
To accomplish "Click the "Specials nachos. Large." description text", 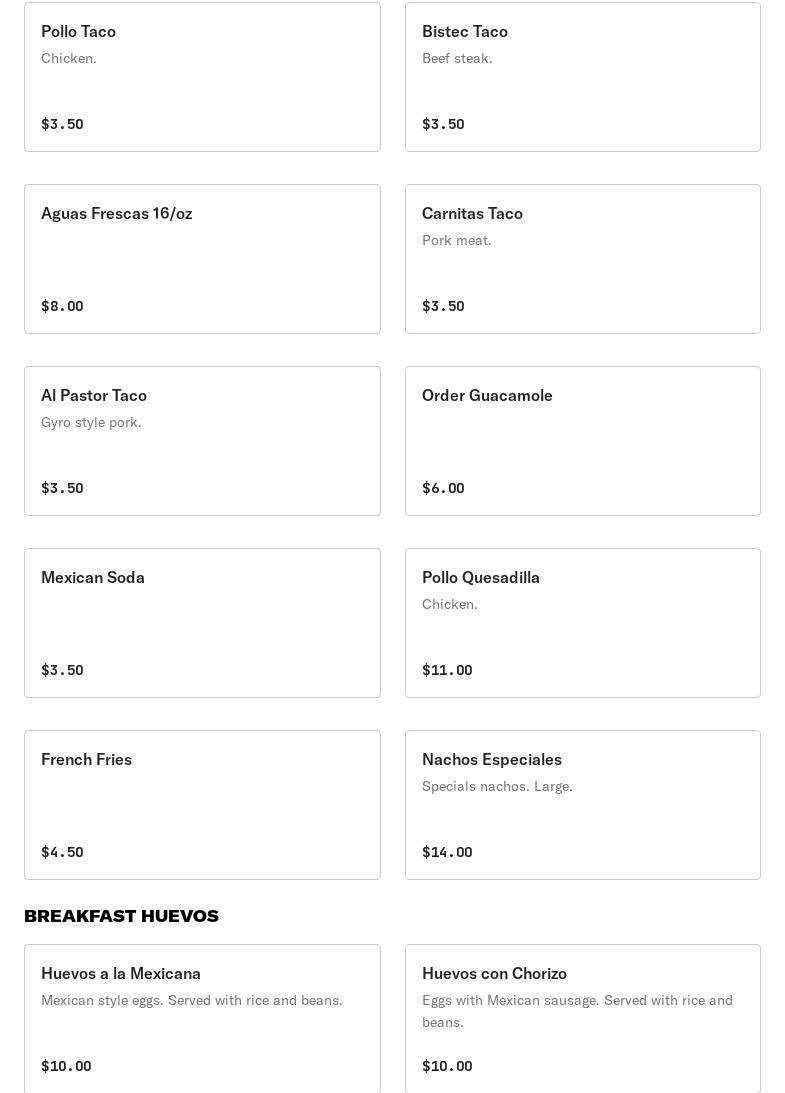I will click(497, 786).
